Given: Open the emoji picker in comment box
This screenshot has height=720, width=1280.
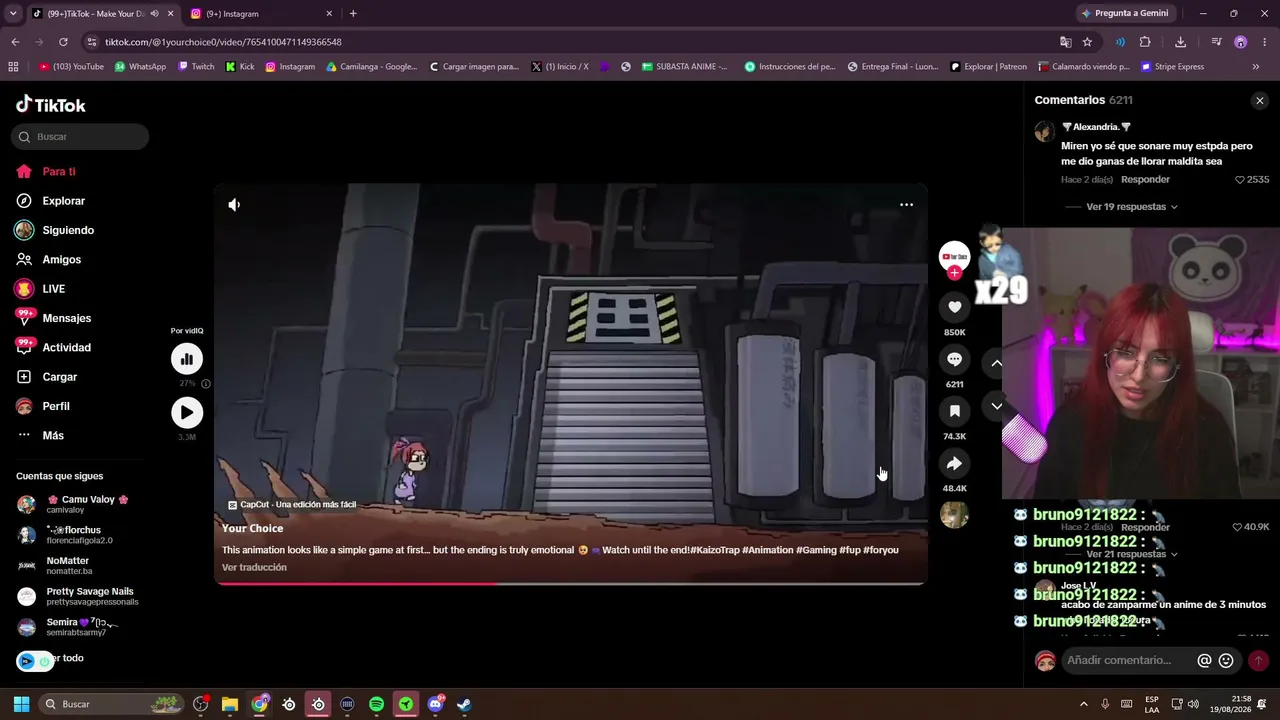Looking at the screenshot, I should (x=1226, y=660).
